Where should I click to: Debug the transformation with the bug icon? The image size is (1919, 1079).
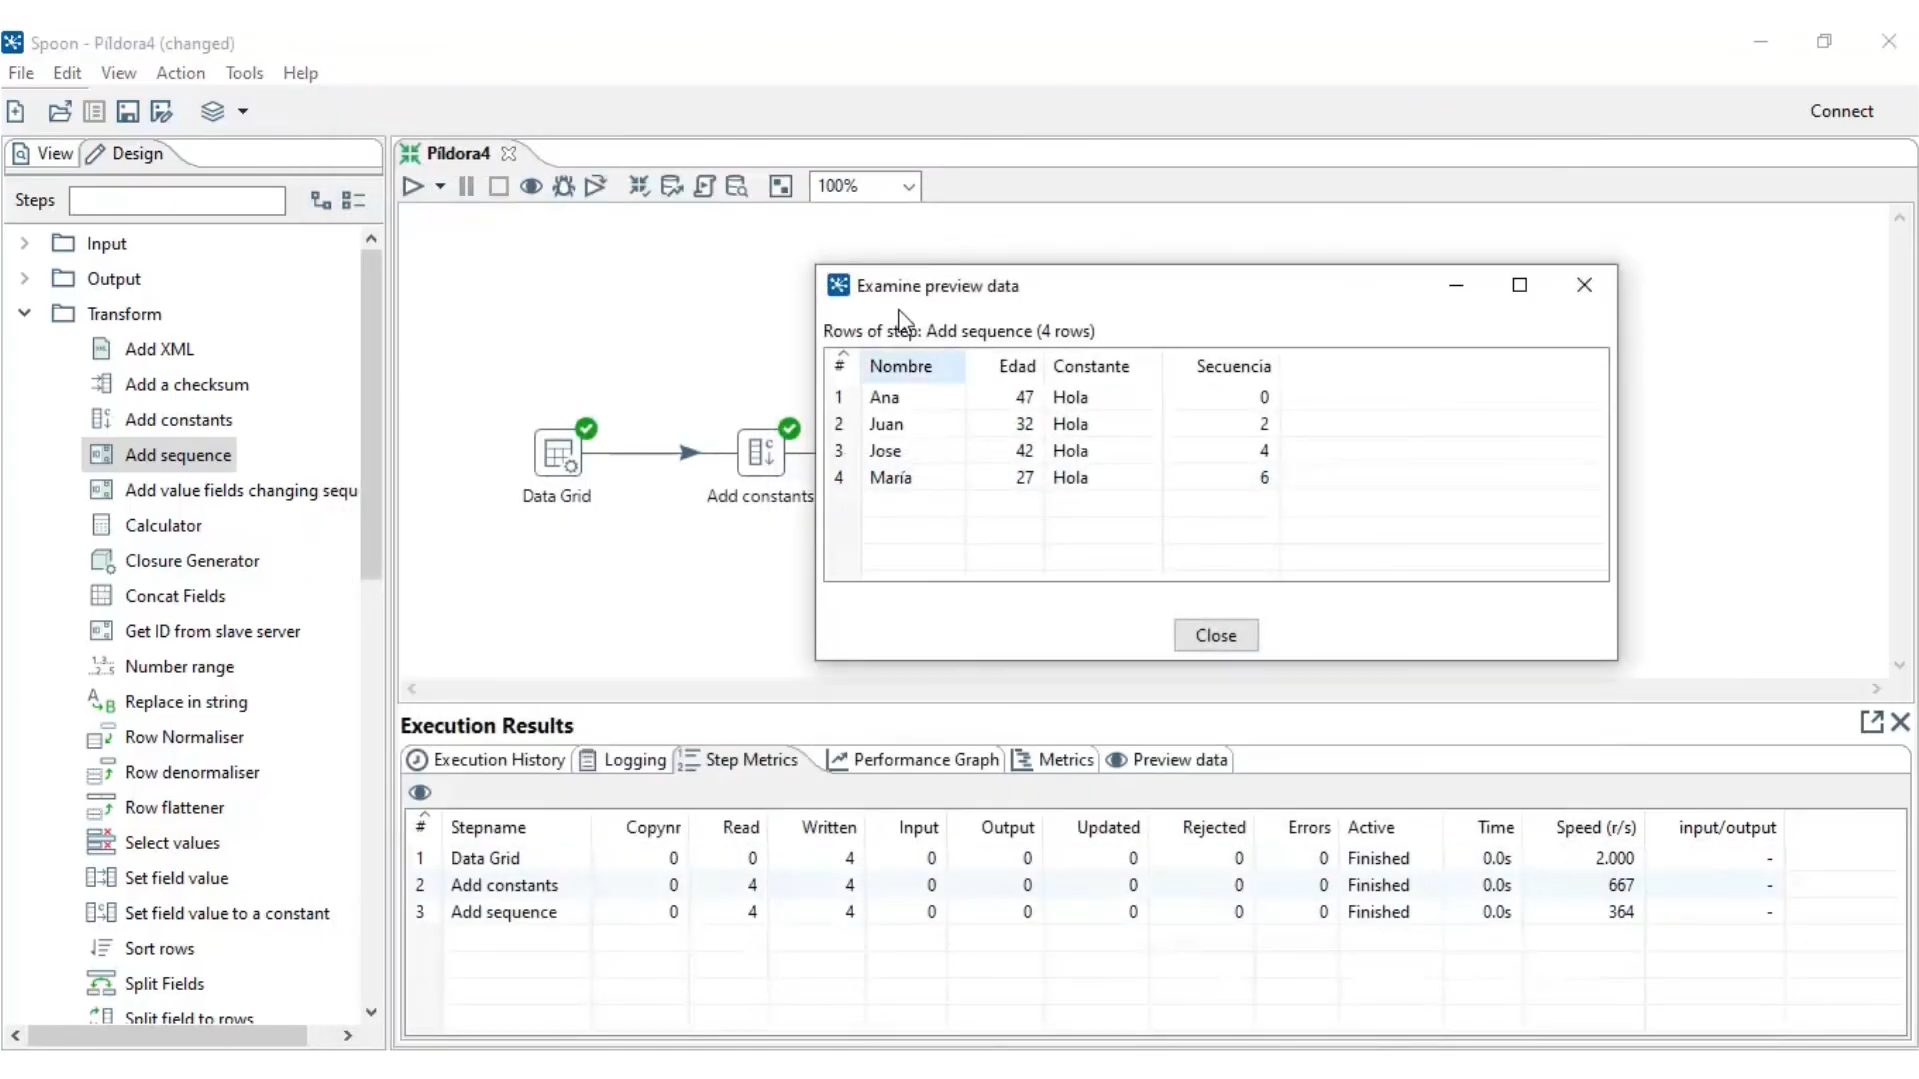(563, 186)
